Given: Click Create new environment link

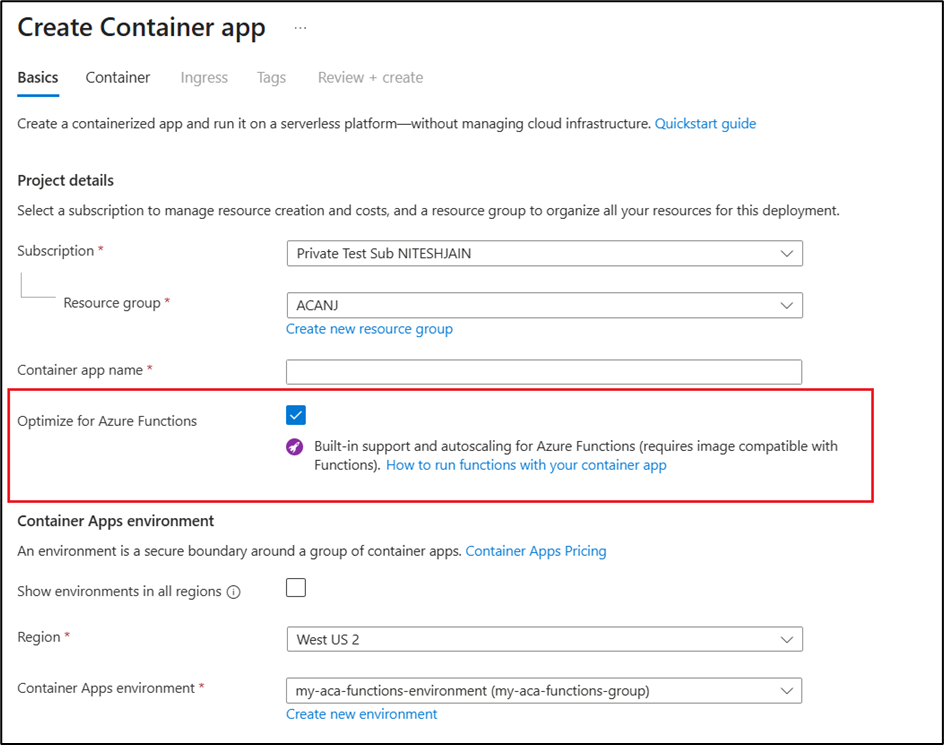Looking at the screenshot, I should tap(361, 714).
